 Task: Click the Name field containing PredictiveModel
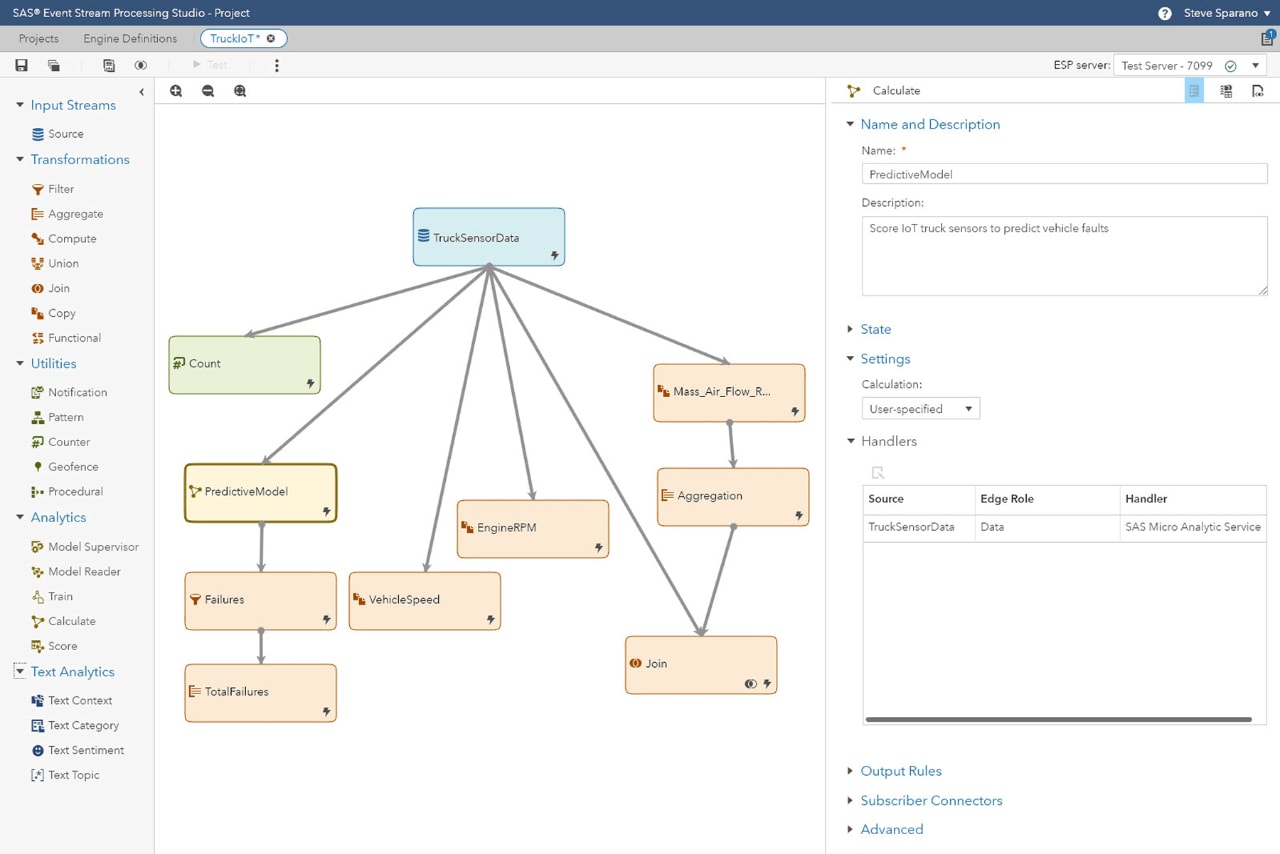point(1065,174)
